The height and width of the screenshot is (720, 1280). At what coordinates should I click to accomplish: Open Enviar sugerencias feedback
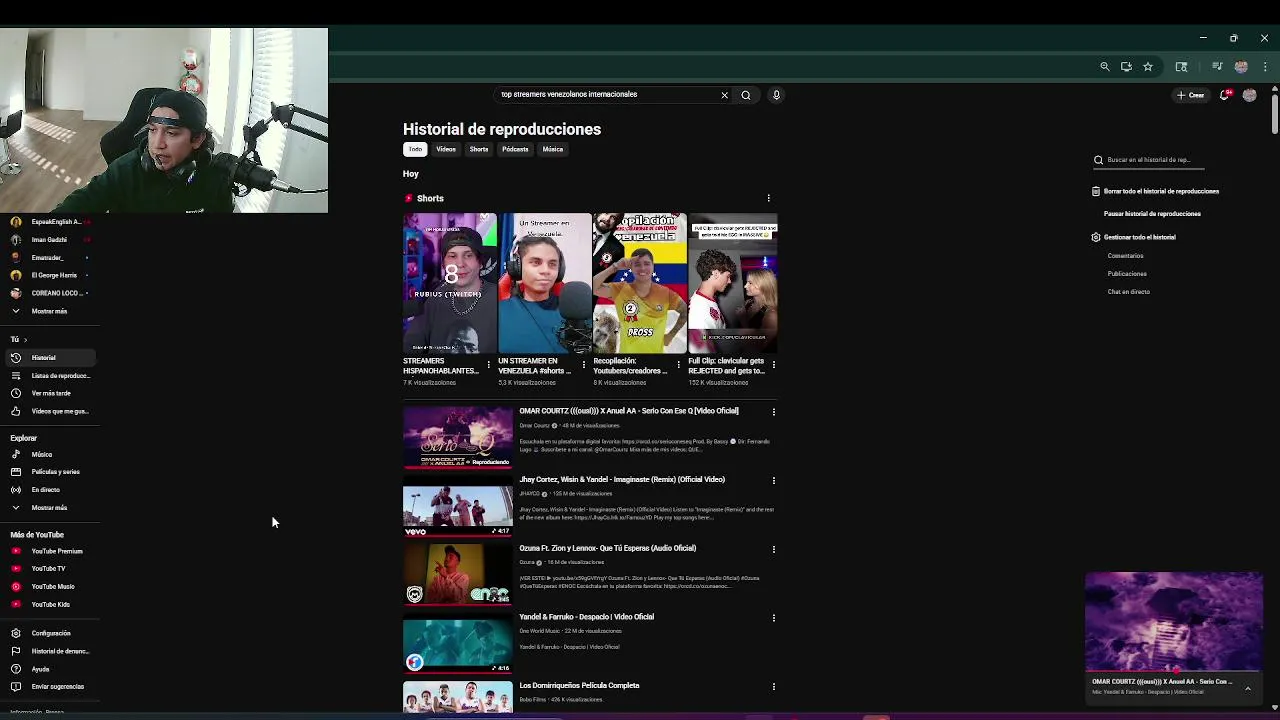pyautogui.click(x=48, y=687)
